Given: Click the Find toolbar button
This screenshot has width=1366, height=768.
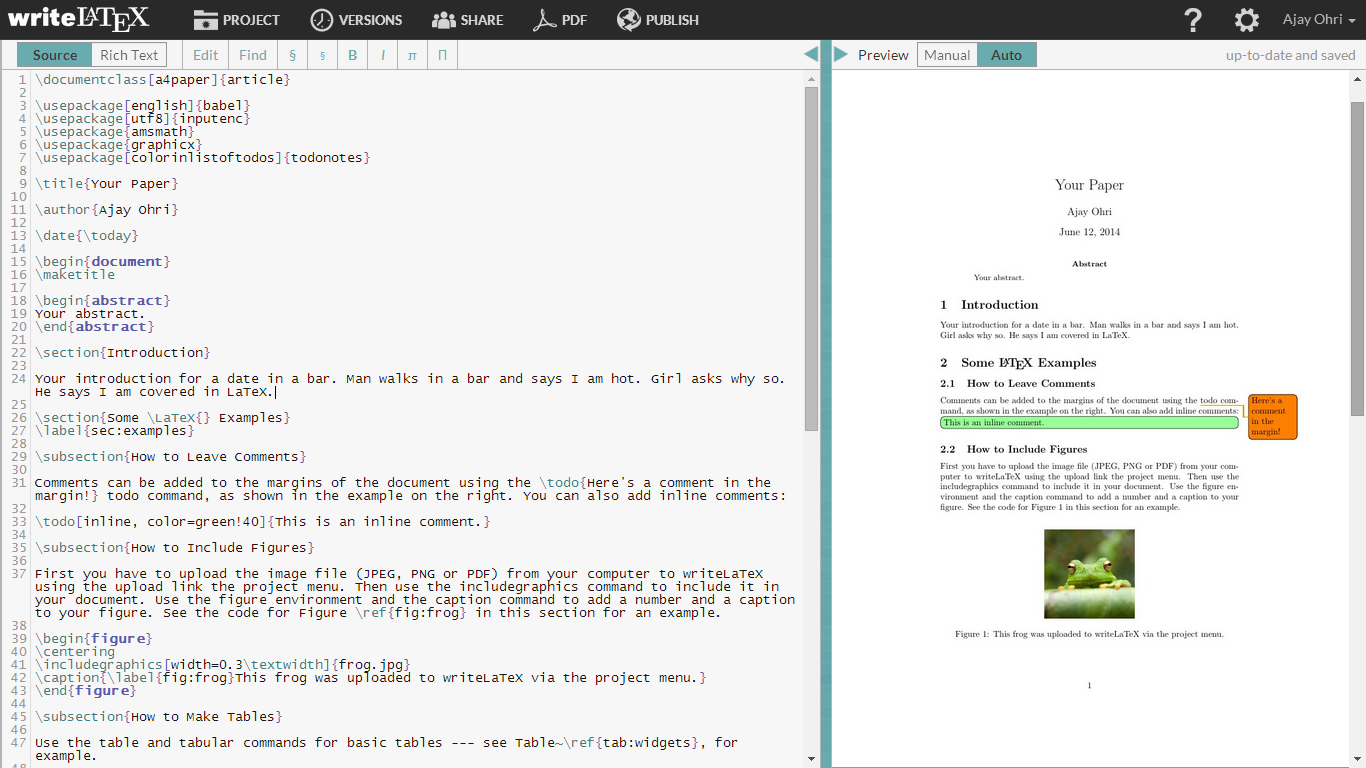Looking at the screenshot, I should pos(253,55).
